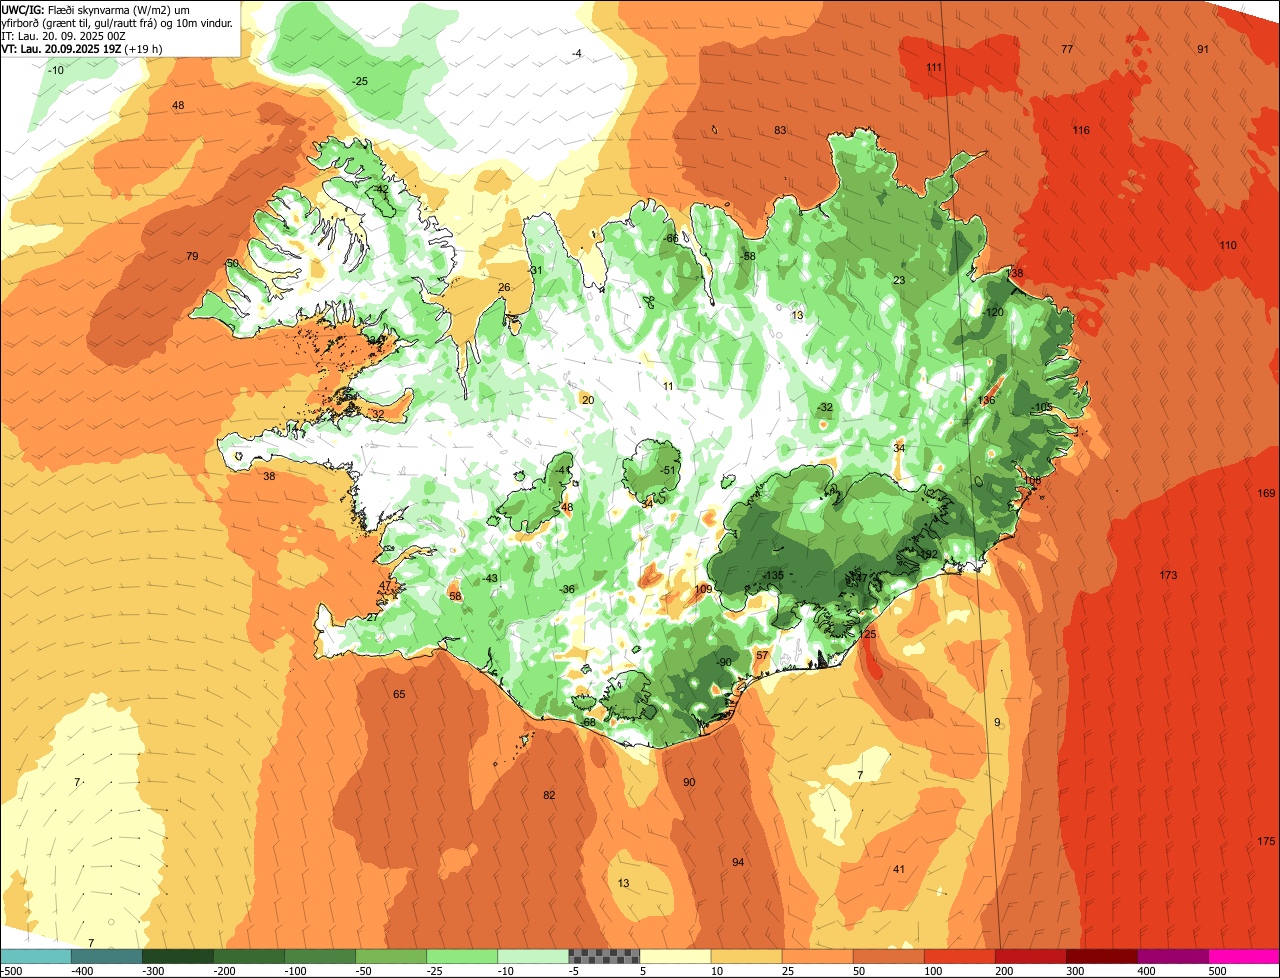Select the legend swatch between 200 and 300
Screen dimensions: 1280x978
coord(1030,956)
